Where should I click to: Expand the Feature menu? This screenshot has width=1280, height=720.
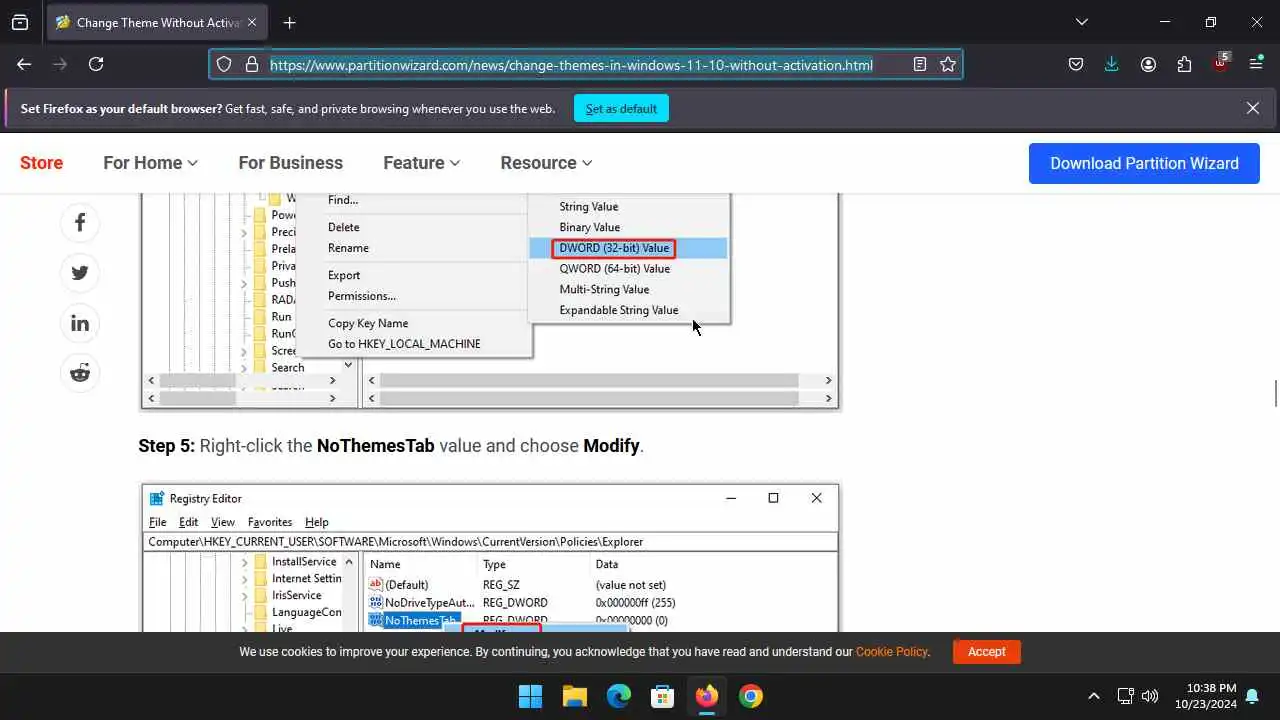[x=421, y=163]
